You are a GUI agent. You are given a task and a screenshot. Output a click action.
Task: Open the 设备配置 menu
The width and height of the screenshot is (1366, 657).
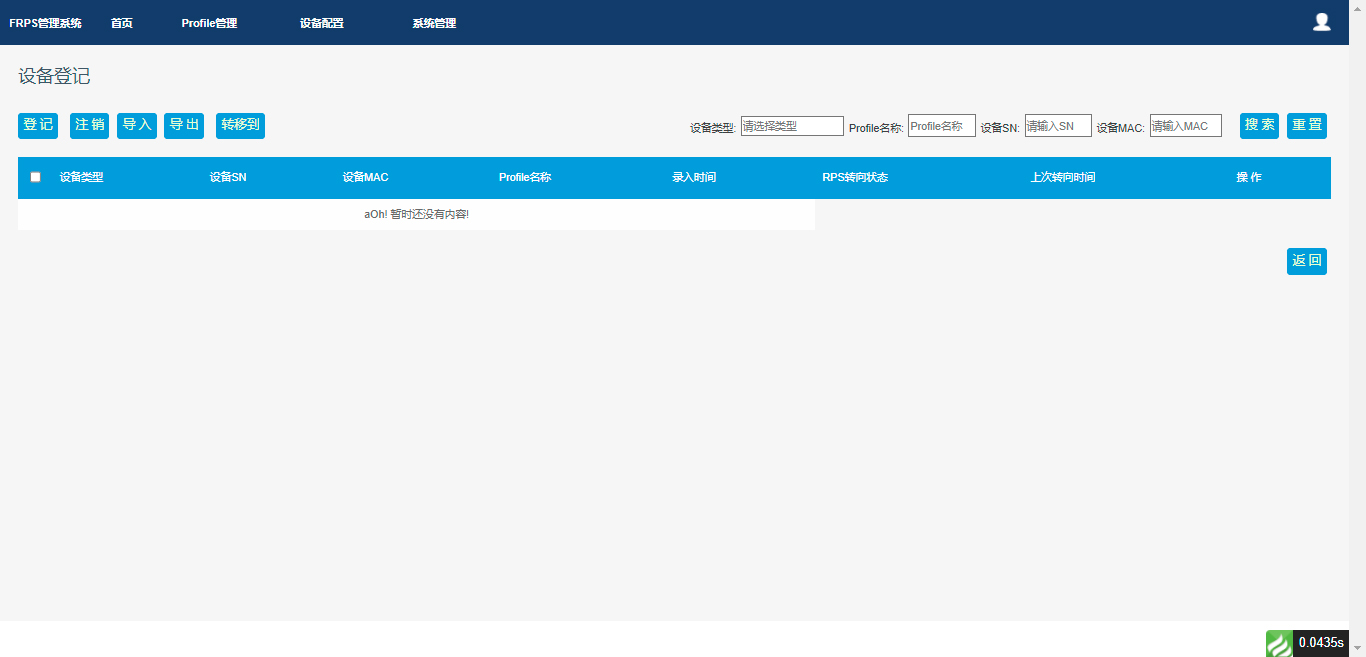pyautogui.click(x=321, y=23)
